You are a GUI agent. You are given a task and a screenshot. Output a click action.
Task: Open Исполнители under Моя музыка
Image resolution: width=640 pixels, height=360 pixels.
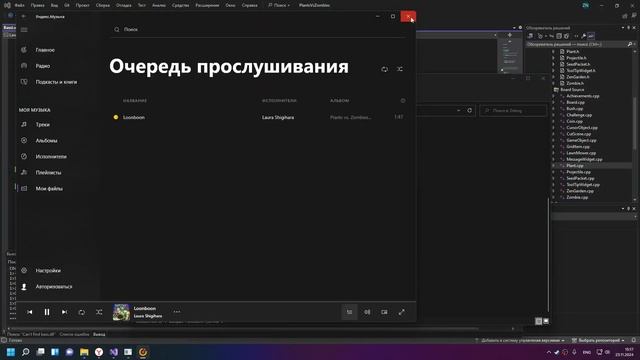pos(51,156)
